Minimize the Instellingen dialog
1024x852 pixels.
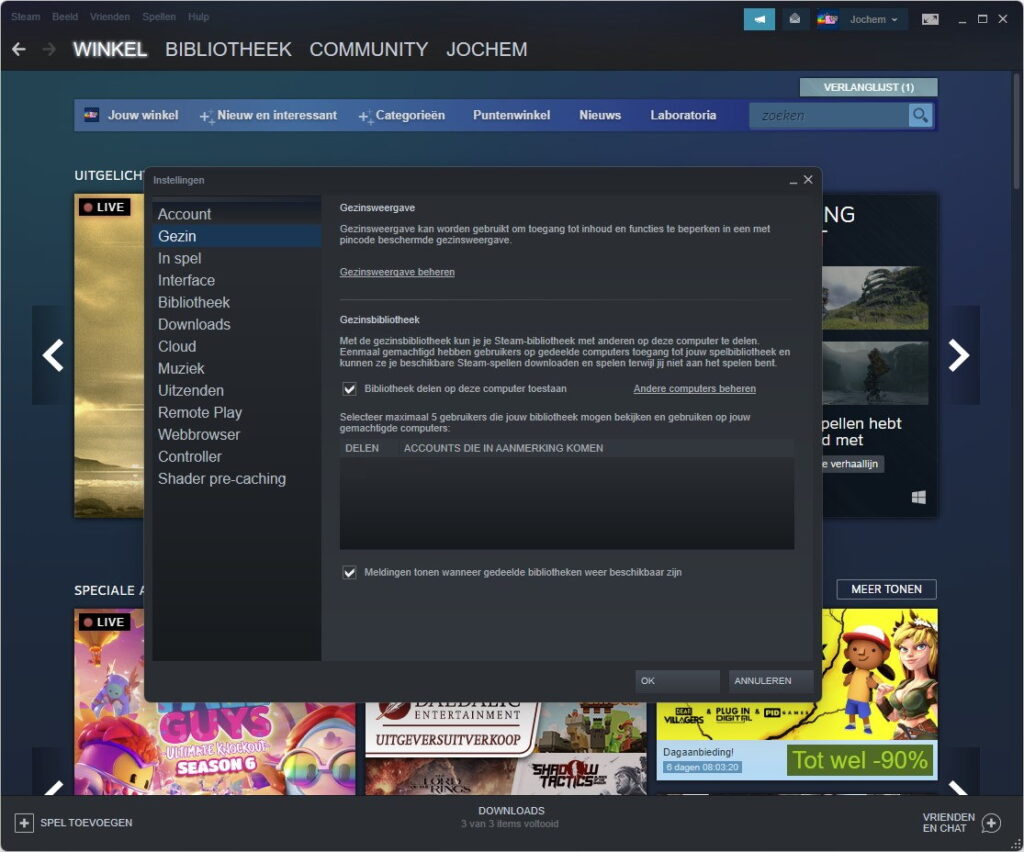point(793,180)
